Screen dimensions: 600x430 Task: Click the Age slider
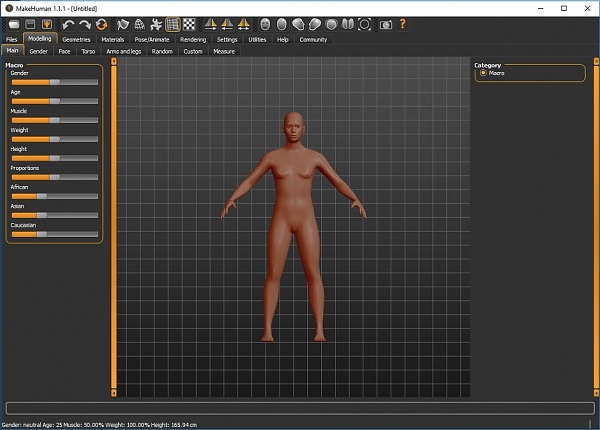[x=54, y=101]
